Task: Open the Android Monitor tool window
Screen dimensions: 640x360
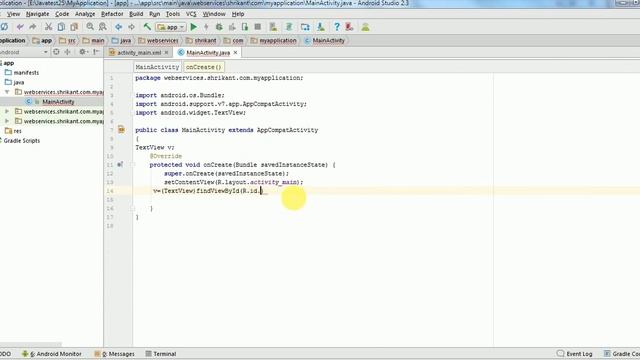Action: pyautogui.click(x=52, y=354)
